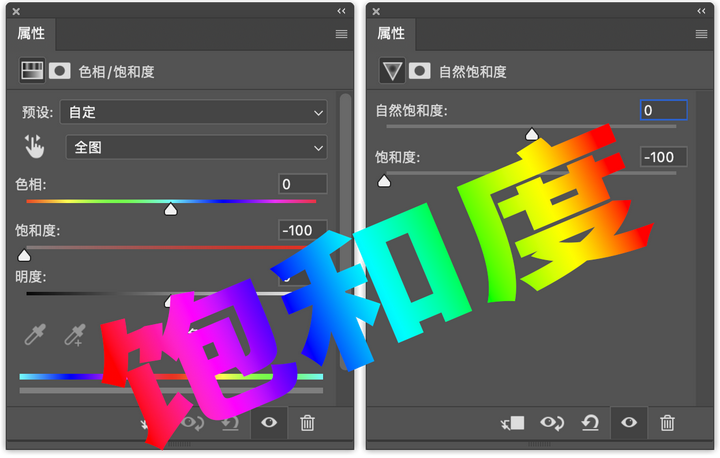Viewport: 720px width, 458px height.
Task: Collapse the right panel with double arrows
Action: (701, 11)
